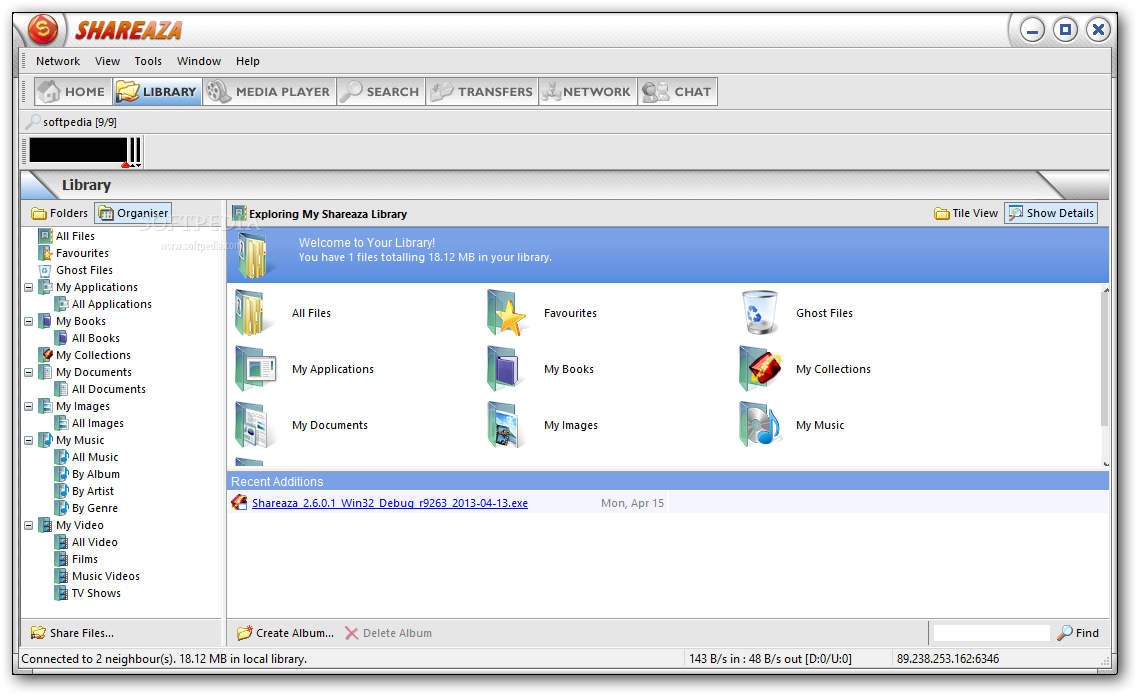Screen dimensions: 1138x695
Task: Click the library tiles vertical scrollbar
Action: 1105,376
